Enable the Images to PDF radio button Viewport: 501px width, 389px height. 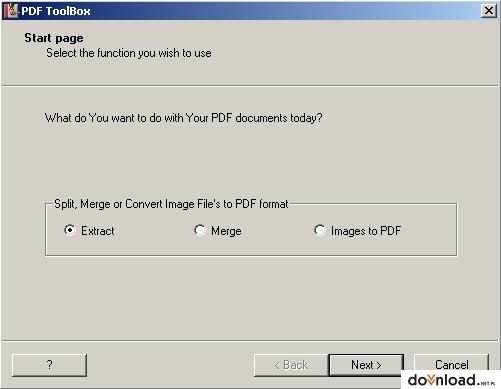coord(320,230)
